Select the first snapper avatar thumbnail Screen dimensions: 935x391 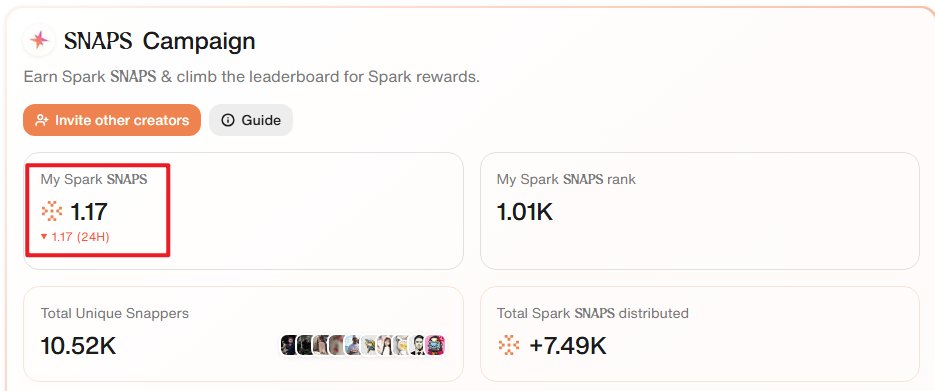[289, 345]
